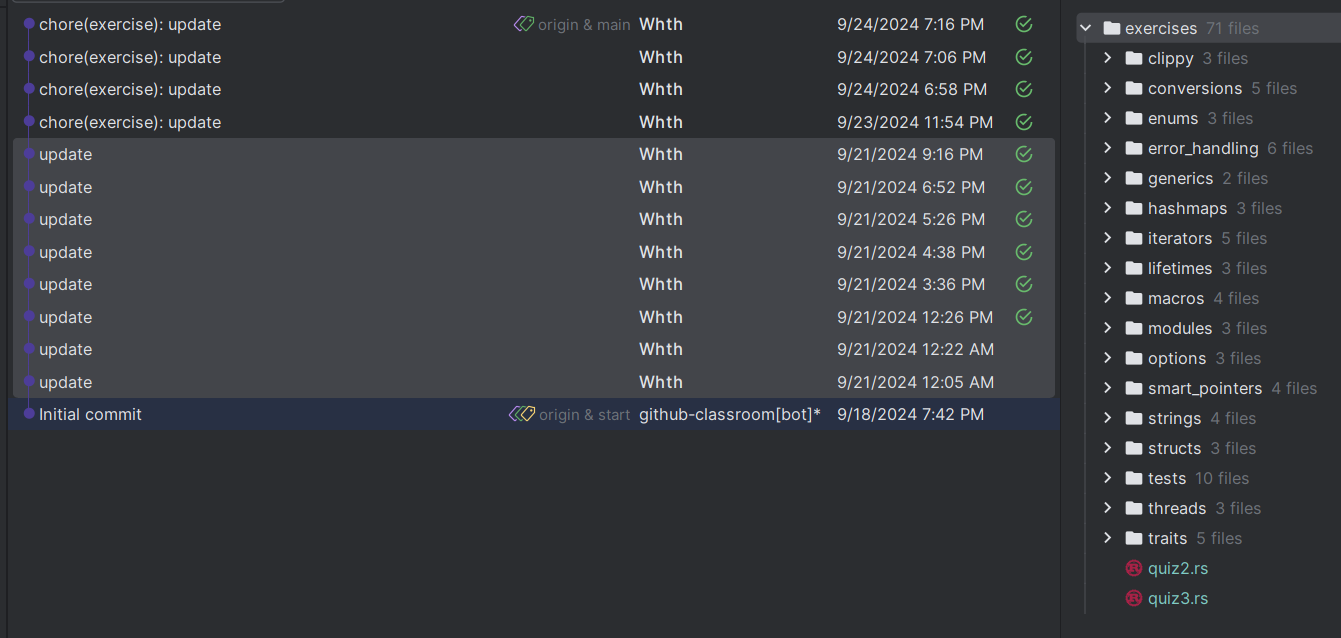Viewport: 1341px width, 638px height.
Task: Select the hashmaps folder in tree
Action: click(1187, 208)
